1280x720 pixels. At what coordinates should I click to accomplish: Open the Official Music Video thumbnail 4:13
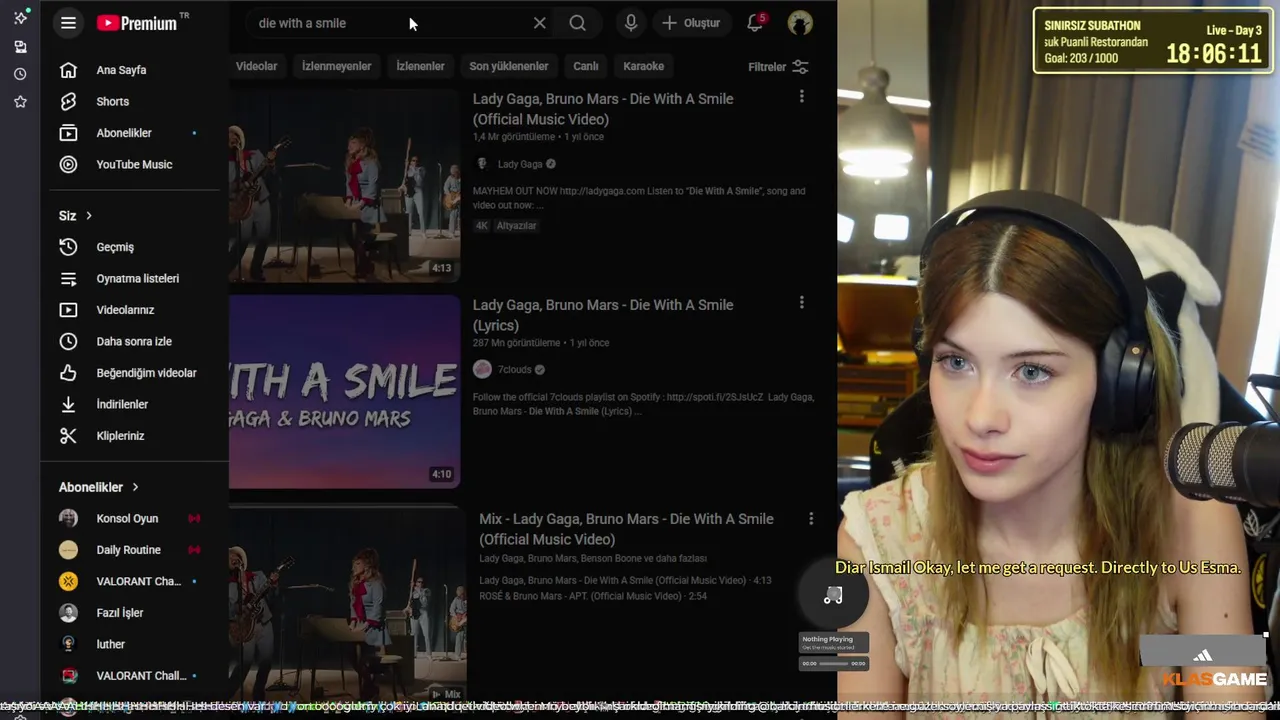(344, 185)
